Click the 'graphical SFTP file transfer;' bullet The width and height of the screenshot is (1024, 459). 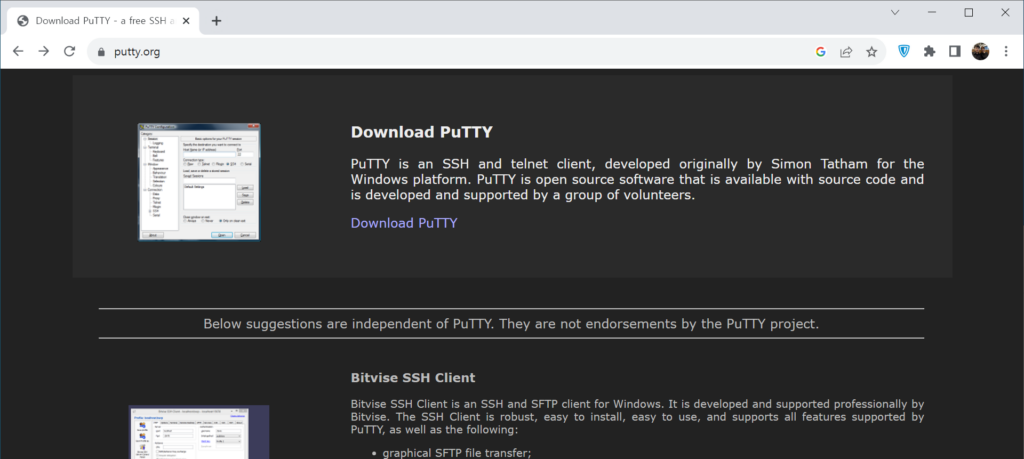(457, 452)
